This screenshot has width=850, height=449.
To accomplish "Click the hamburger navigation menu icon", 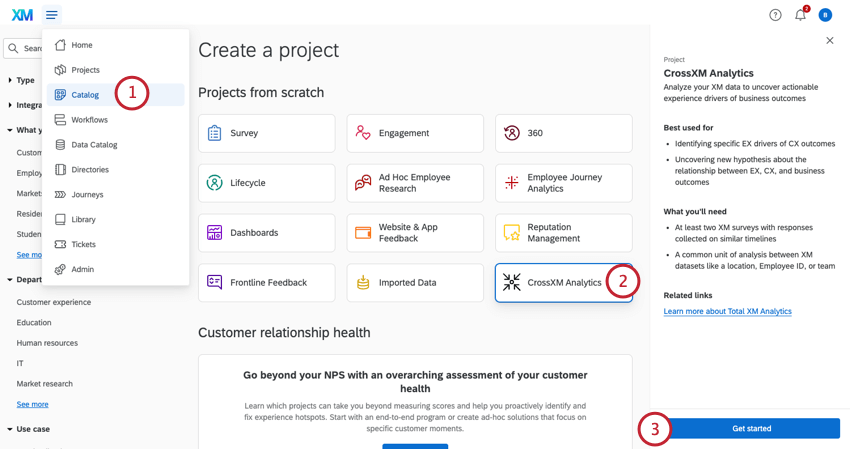I will click(52, 15).
